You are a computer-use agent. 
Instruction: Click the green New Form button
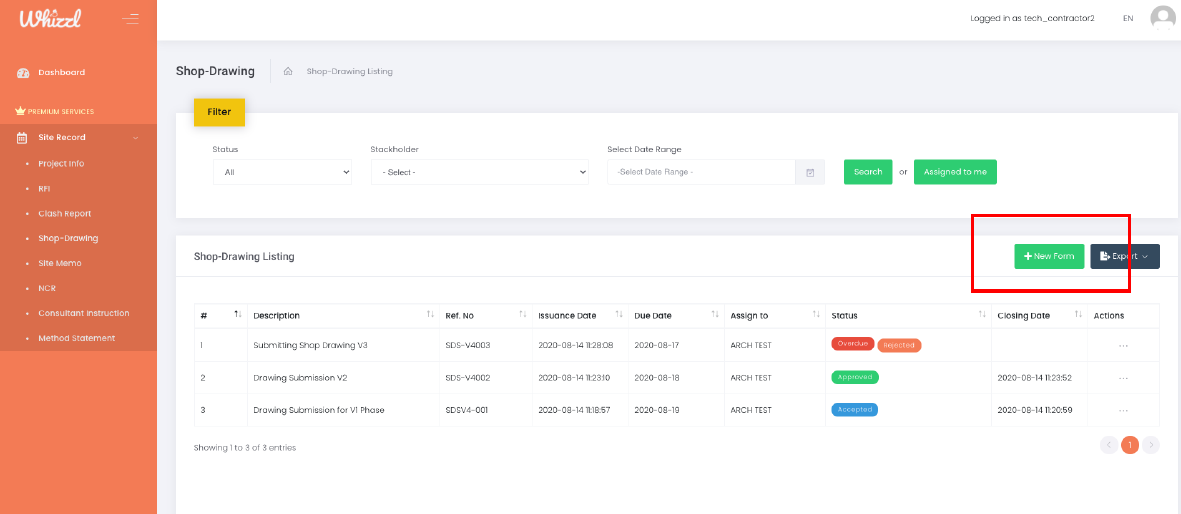[x=1048, y=257]
